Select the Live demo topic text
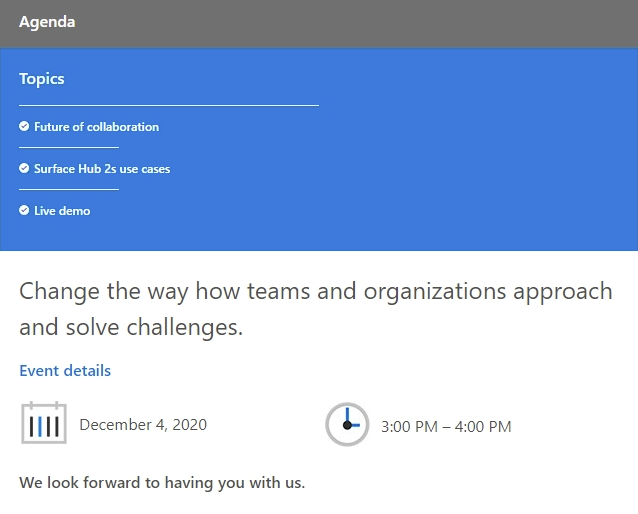Image resolution: width=638 pixels, height=514 pixels. 62,210
